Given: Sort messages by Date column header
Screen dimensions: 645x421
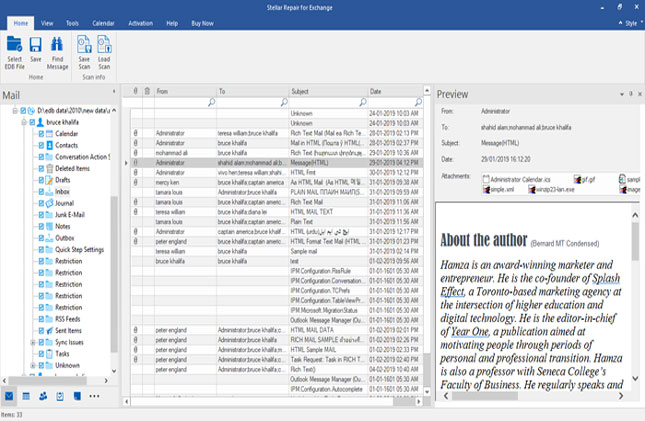Looking at the screenshot, I should [x=395, y=91].
